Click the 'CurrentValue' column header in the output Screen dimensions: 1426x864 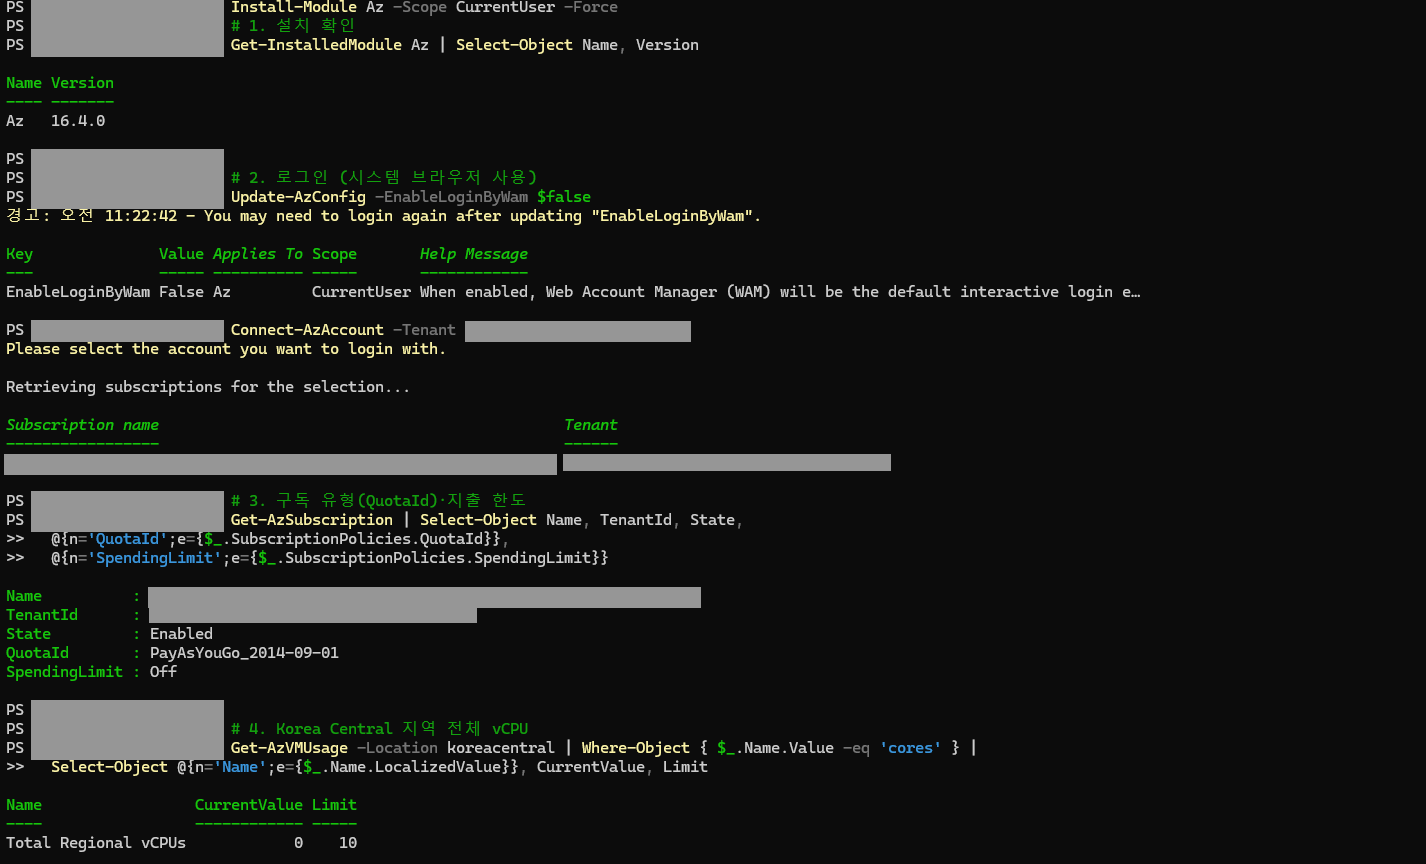click(x=249, y=805)
